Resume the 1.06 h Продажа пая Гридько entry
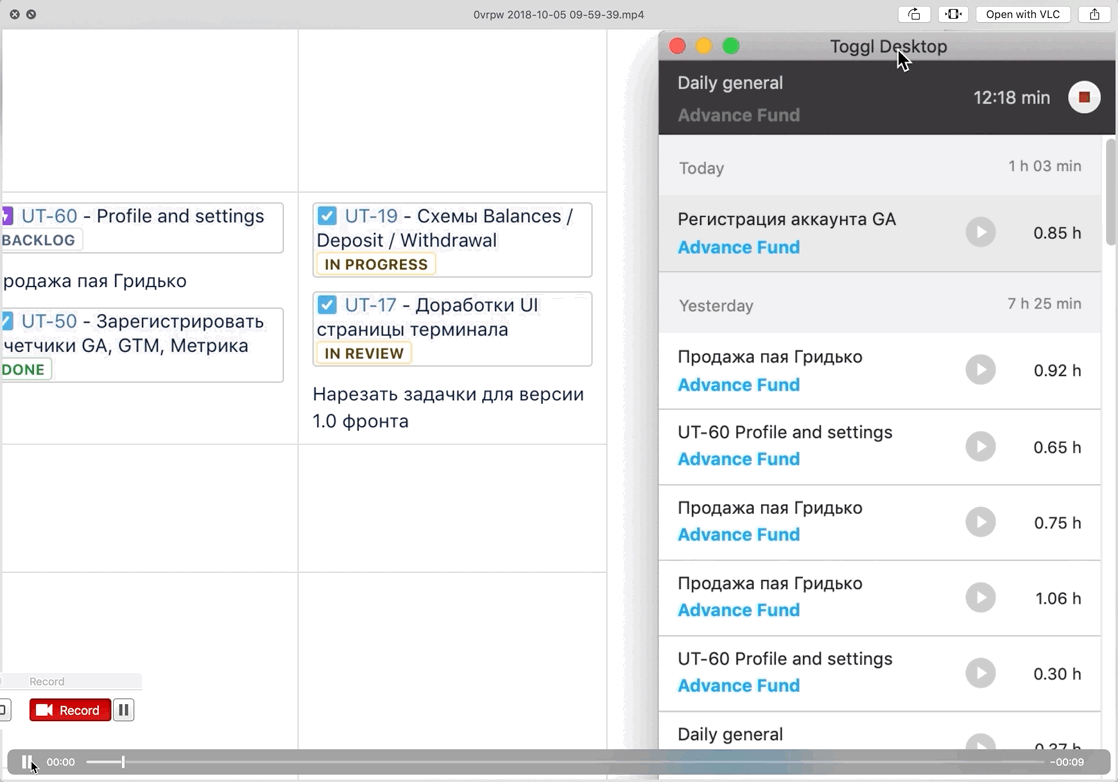This screenshot has width=1118, height=782. (x=980, y=597)
